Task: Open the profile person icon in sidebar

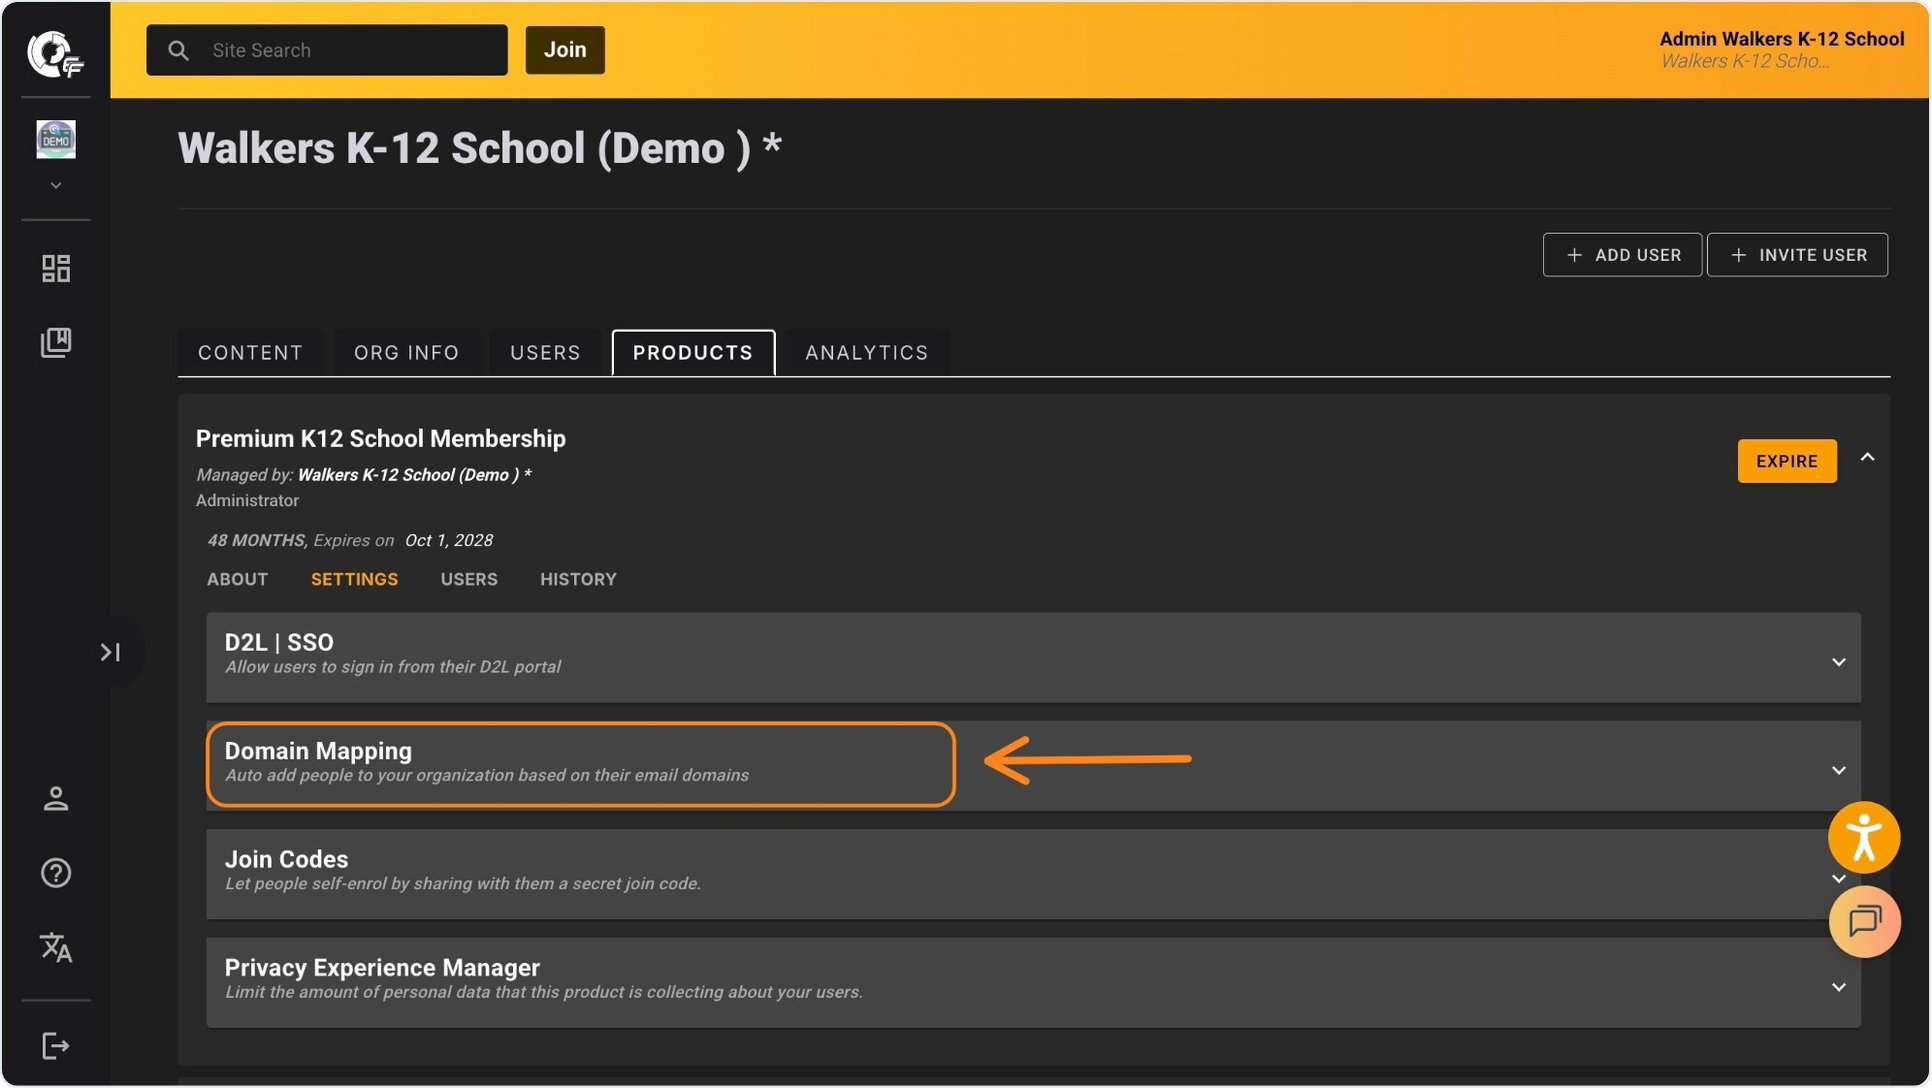Action: [x=56, y=798]
